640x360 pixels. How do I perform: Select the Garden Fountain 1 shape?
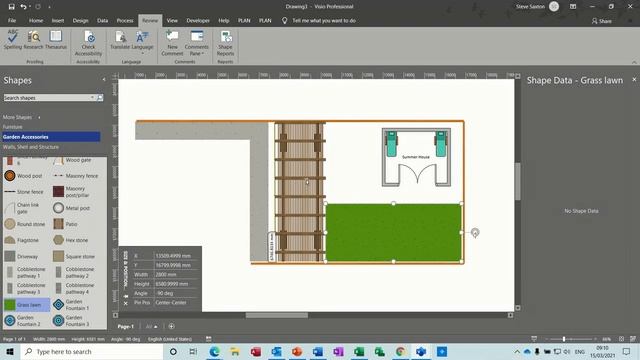pos(71,305)
